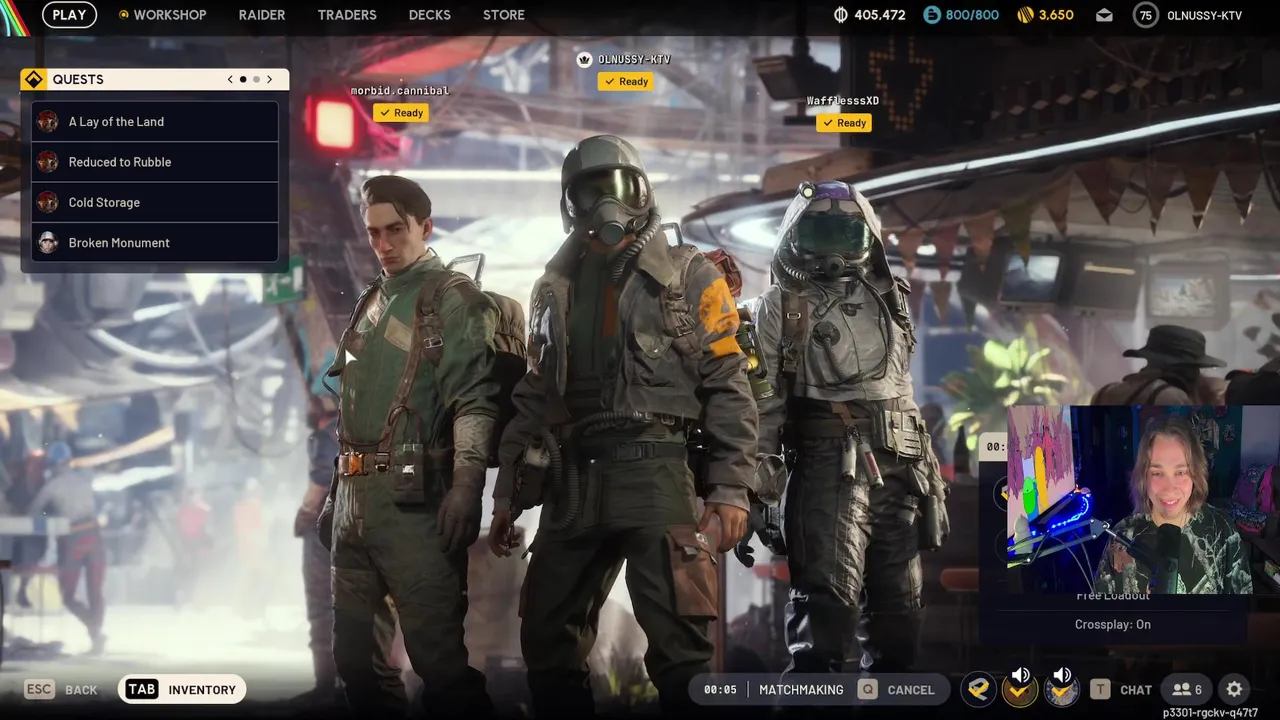This screenshot has height=720, width=1280.
Task: Open the Chat button
Action: tap(1121, 689)
